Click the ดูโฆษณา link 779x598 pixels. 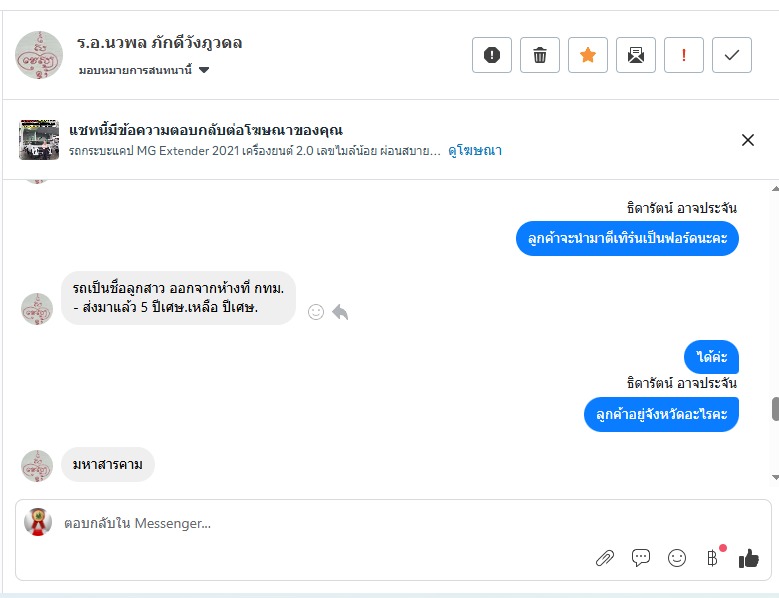point(475,151)
